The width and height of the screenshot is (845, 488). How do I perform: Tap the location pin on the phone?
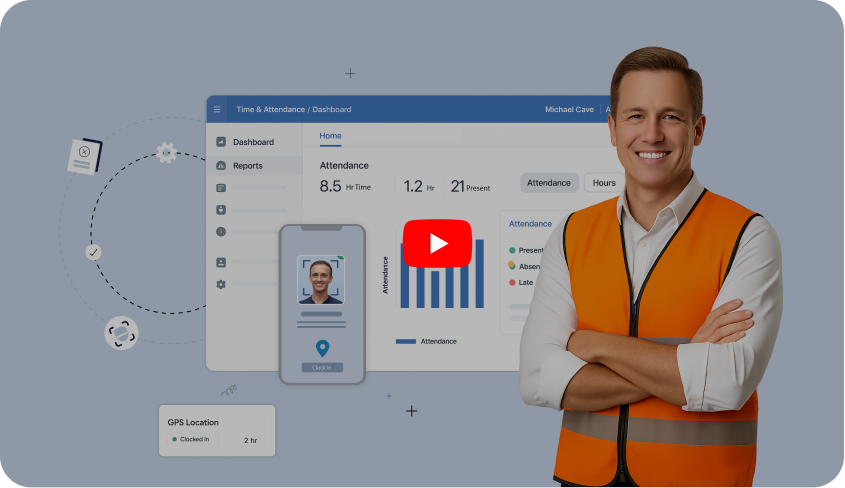pos(322,348)
